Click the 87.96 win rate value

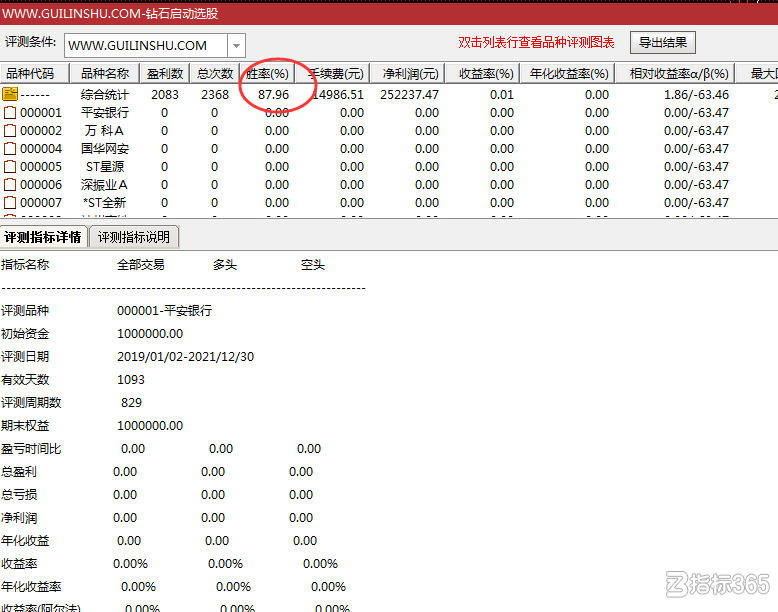pyautogui.click(x=273, y=94)
